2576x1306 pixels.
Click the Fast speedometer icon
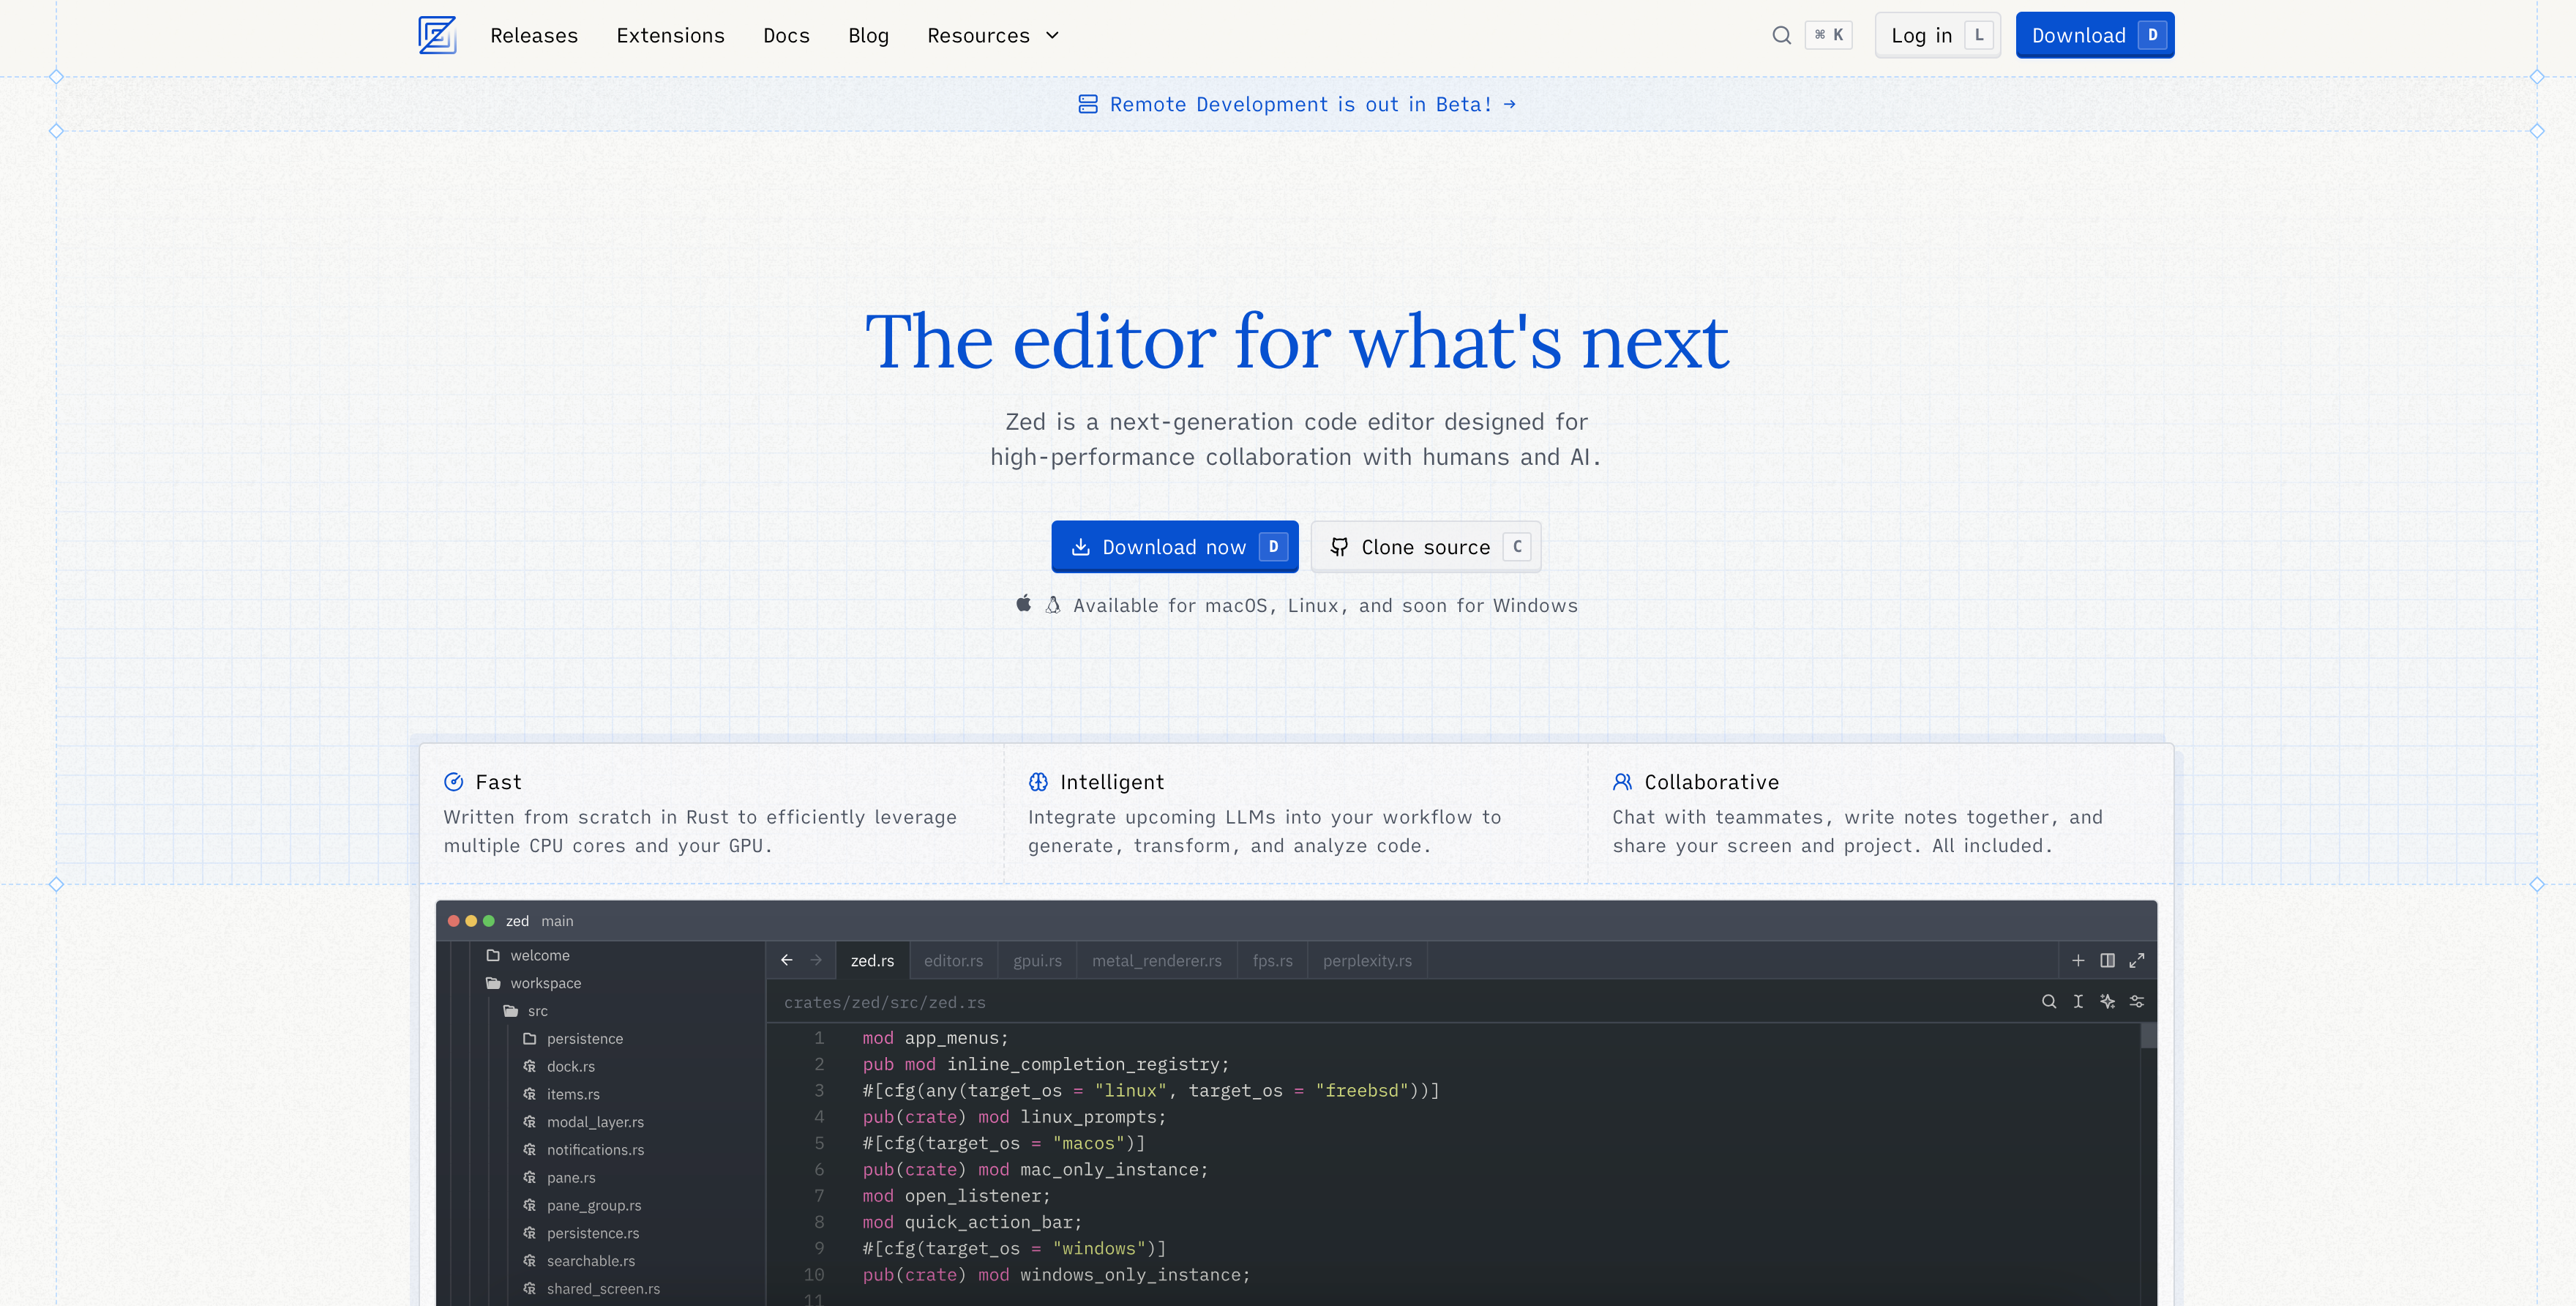click(453, 782)
